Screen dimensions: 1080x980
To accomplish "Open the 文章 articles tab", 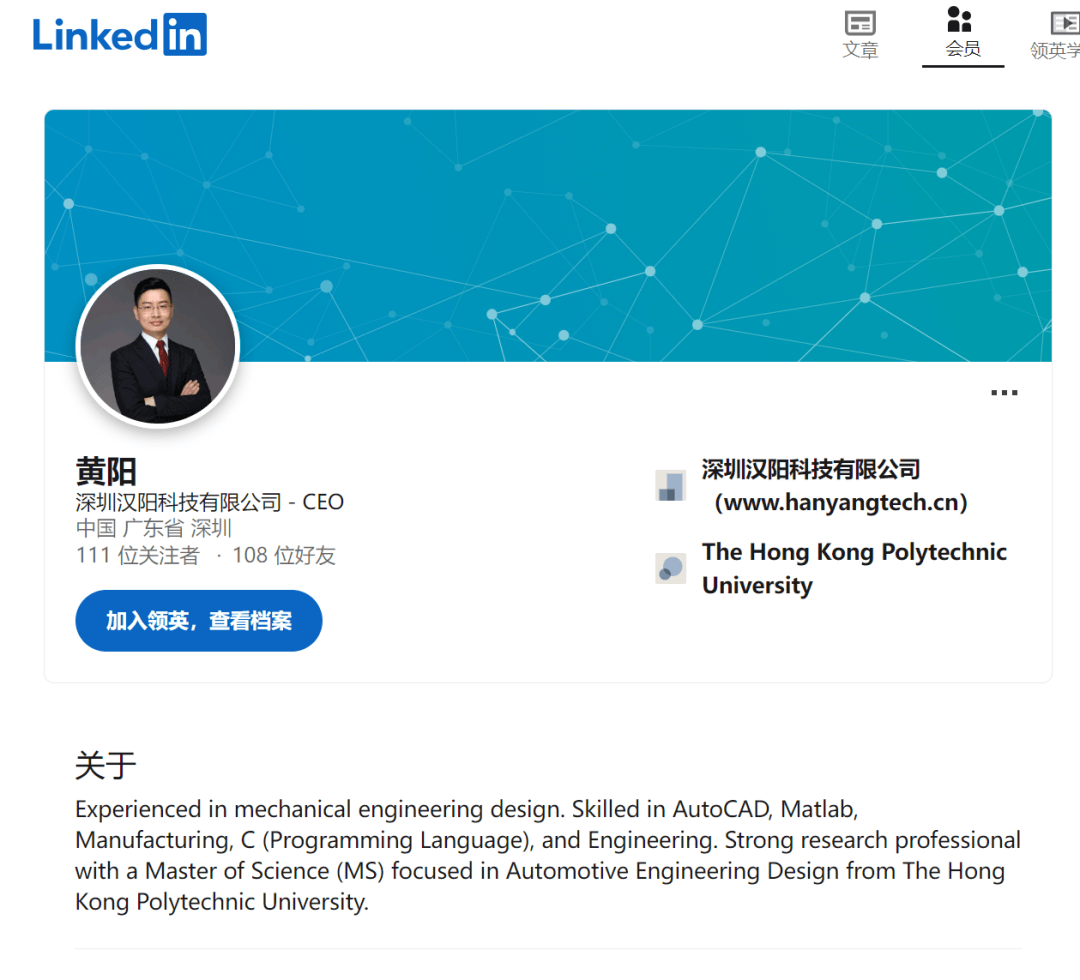I will [860, 36].
